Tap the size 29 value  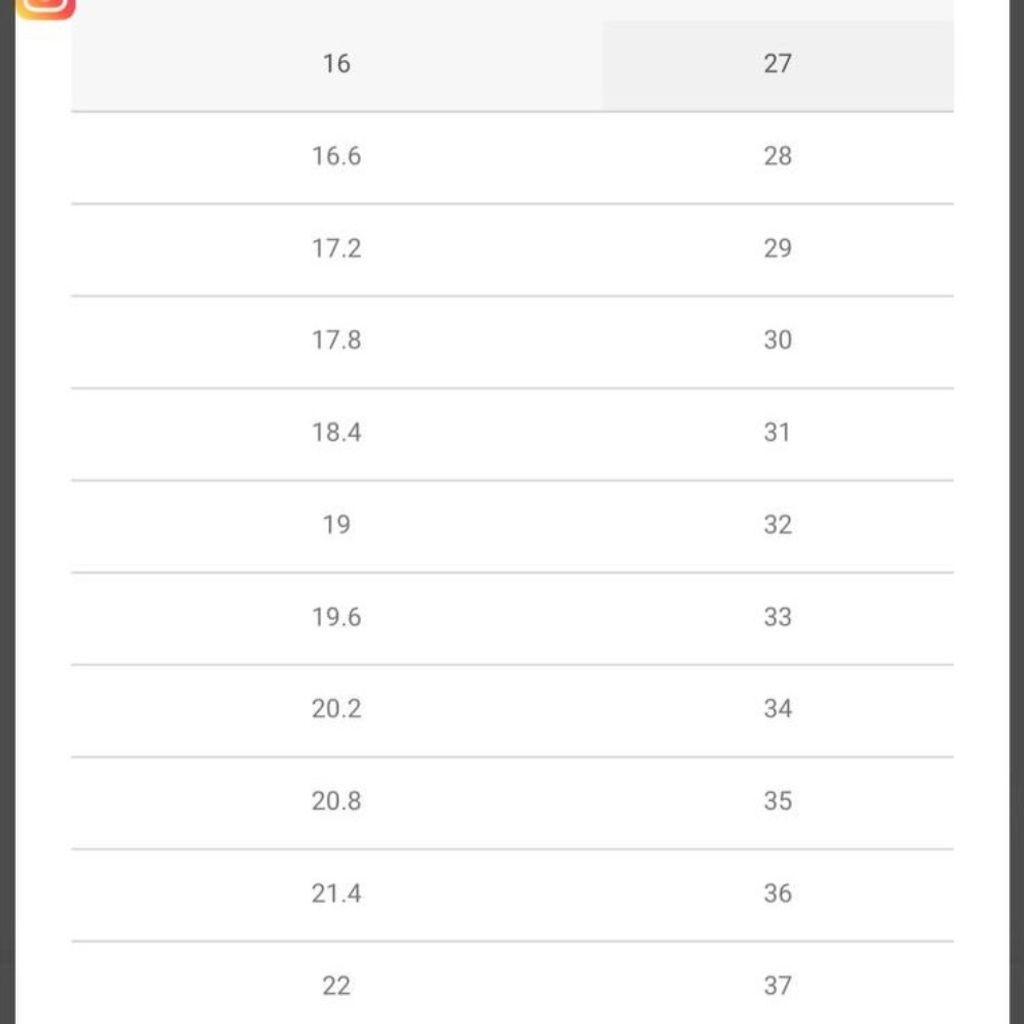pyautogui.click(x=777, y=248)
